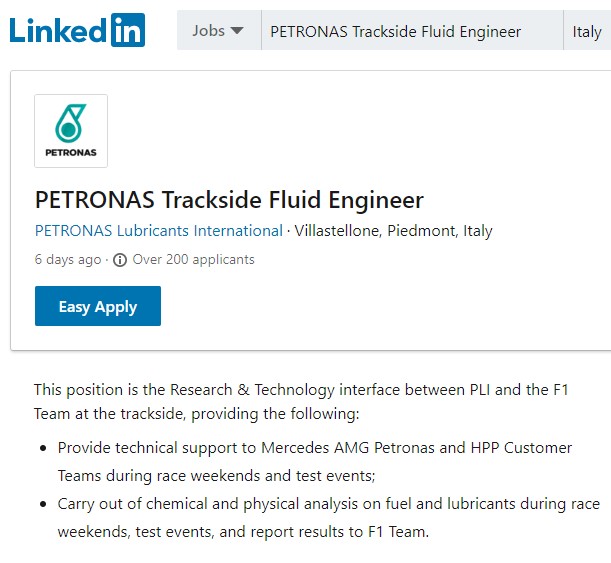Click the blue 'in' logo square
Screen dimensions: 611x563
pos(128,30)
